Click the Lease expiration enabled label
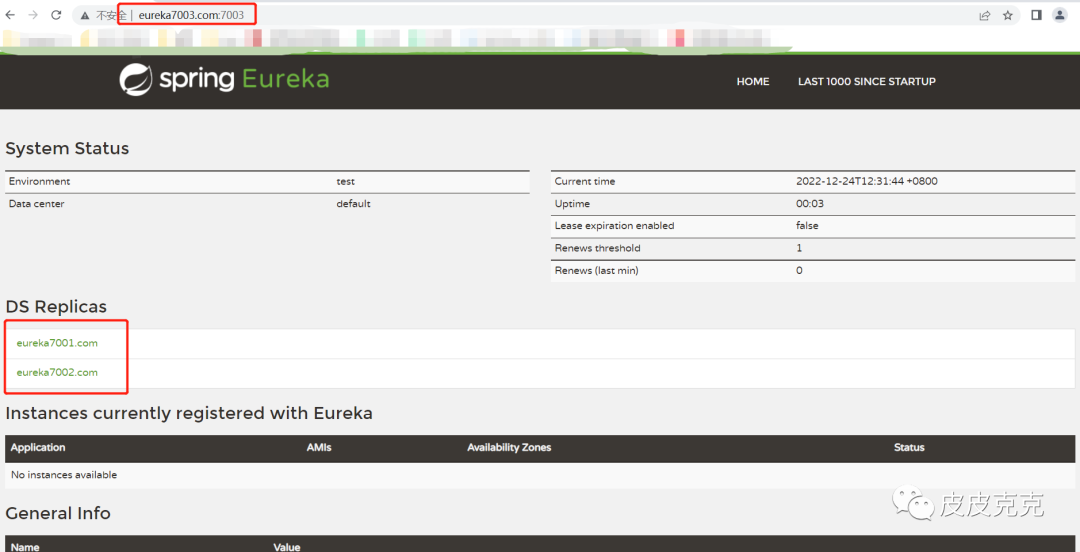1080x552 pixels. [x=614, y=225]
